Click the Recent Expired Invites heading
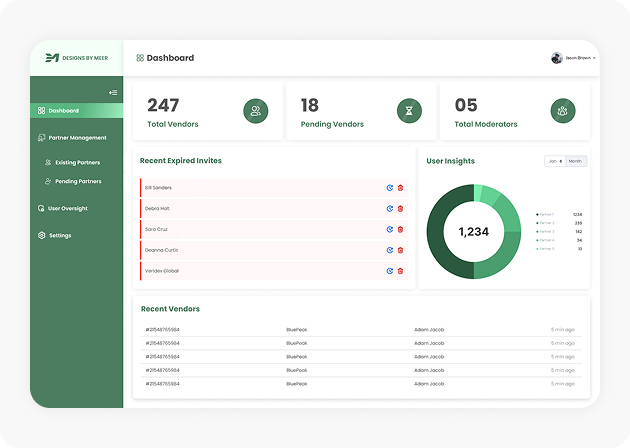The width and height of the screenshot is (630, 448). (x=181, y=161)
